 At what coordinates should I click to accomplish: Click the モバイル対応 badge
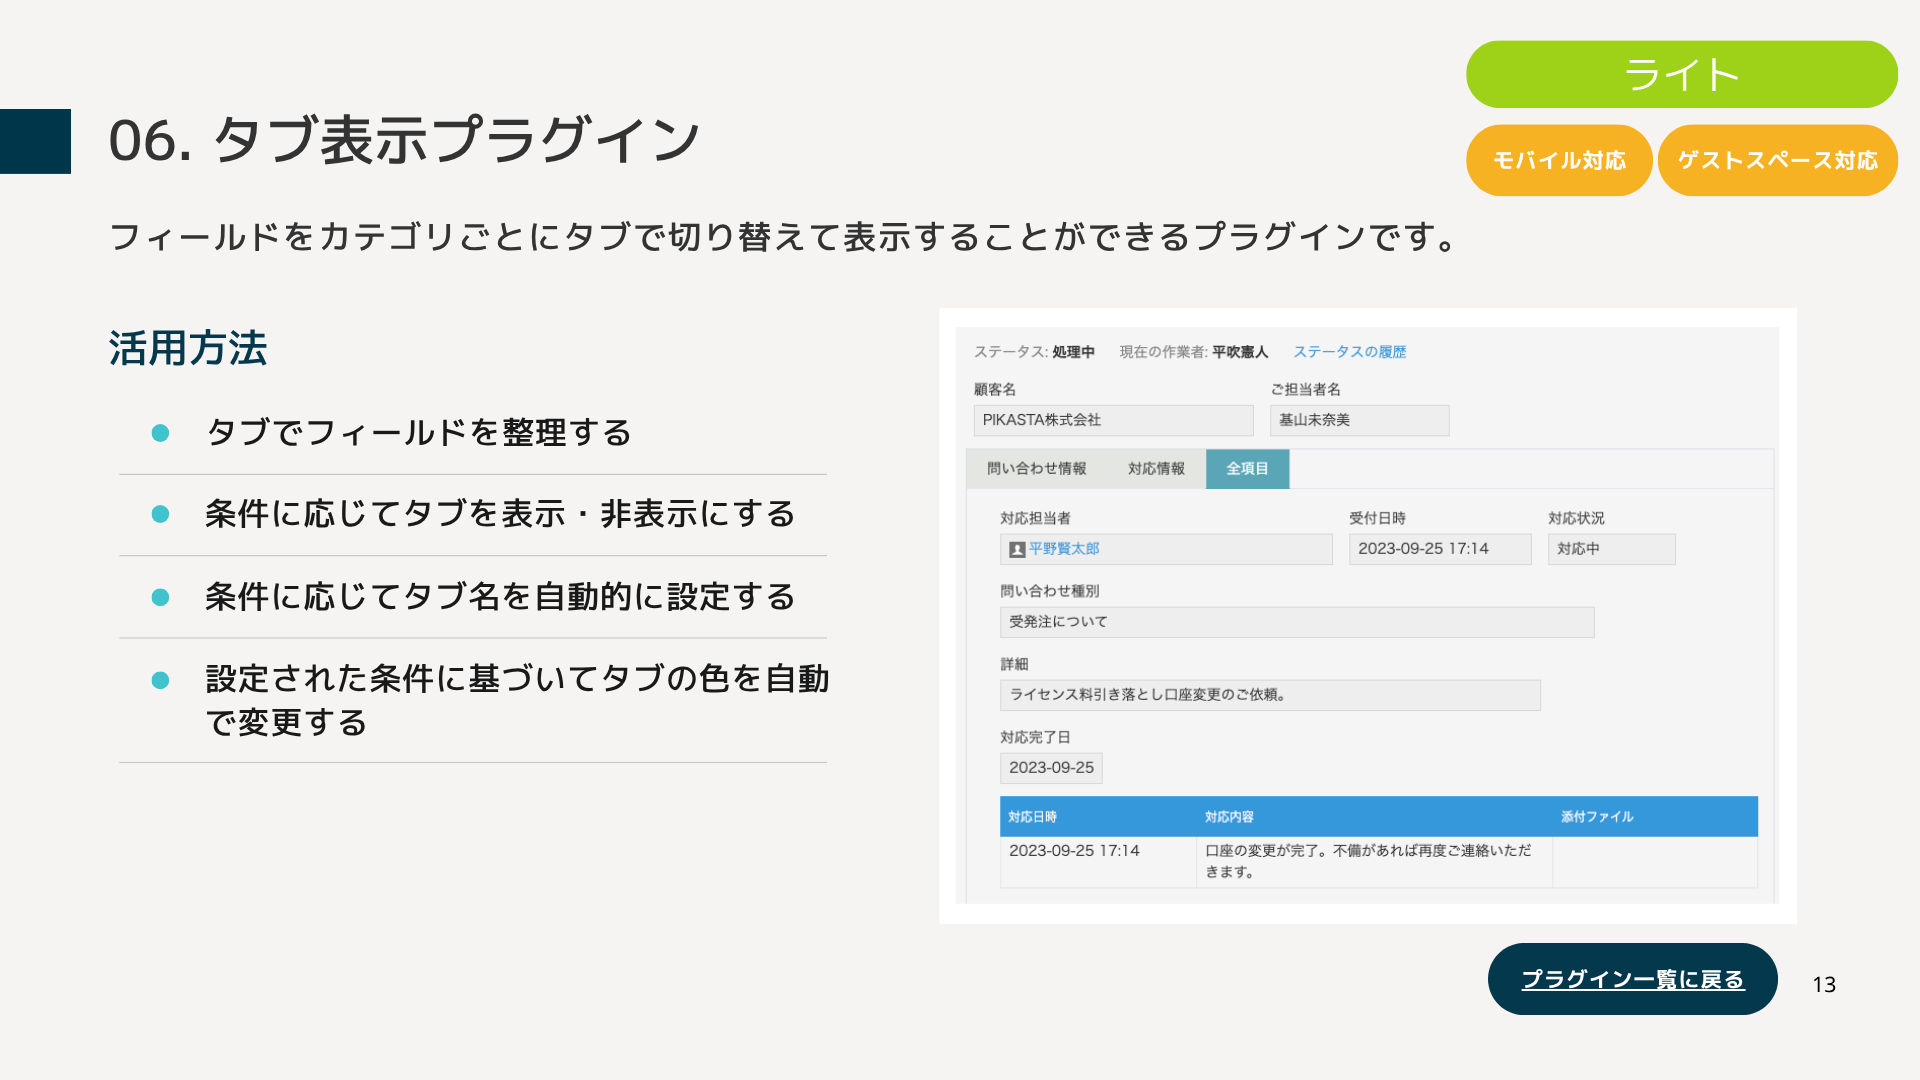(x=1558, y=160)
